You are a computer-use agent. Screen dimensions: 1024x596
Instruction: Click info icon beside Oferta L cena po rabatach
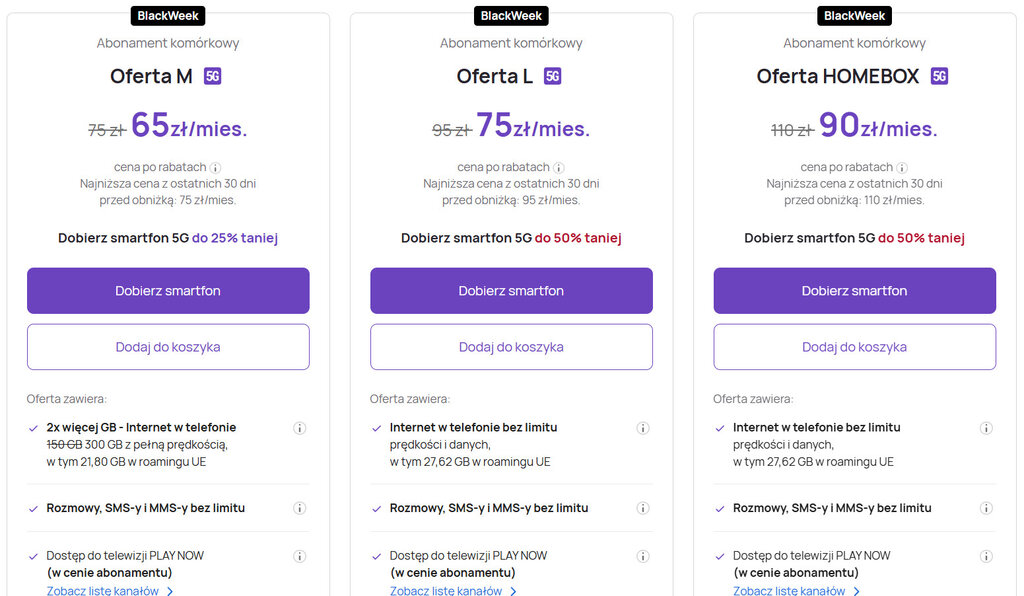(x=559, y=168)
